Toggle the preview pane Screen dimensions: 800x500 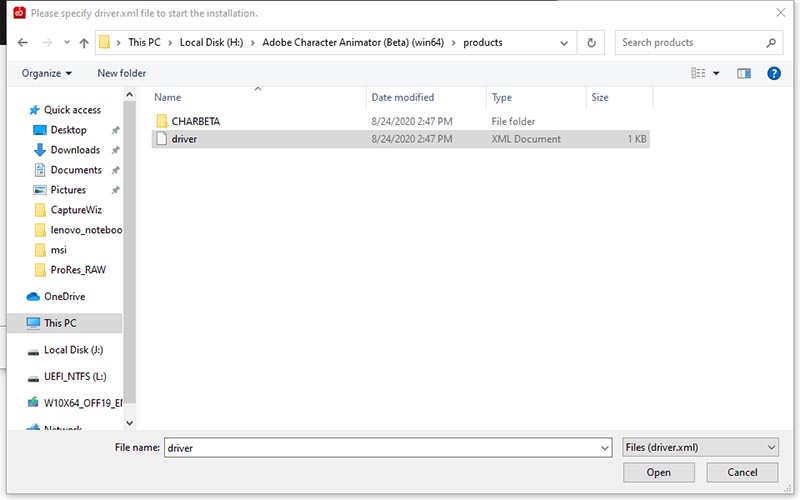tap(744, 73)
